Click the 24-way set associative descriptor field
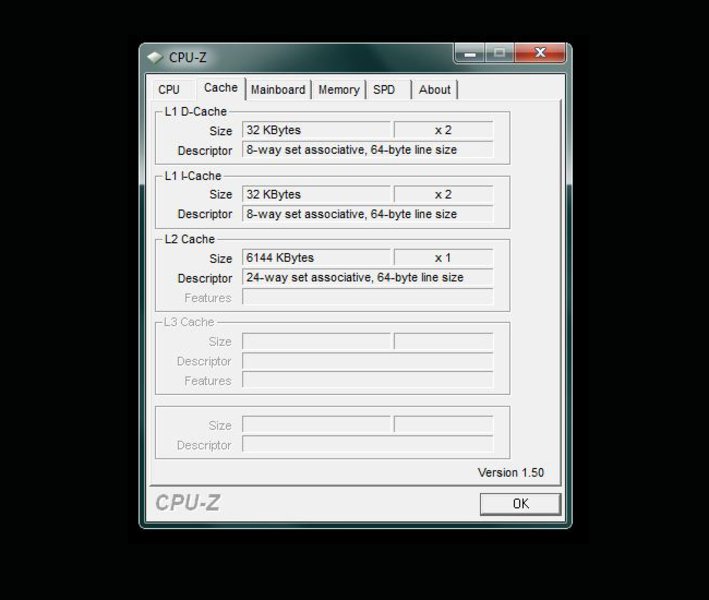The height and width of the screenshot is (600, 709). pyautogui.click(x=368, y=277)
